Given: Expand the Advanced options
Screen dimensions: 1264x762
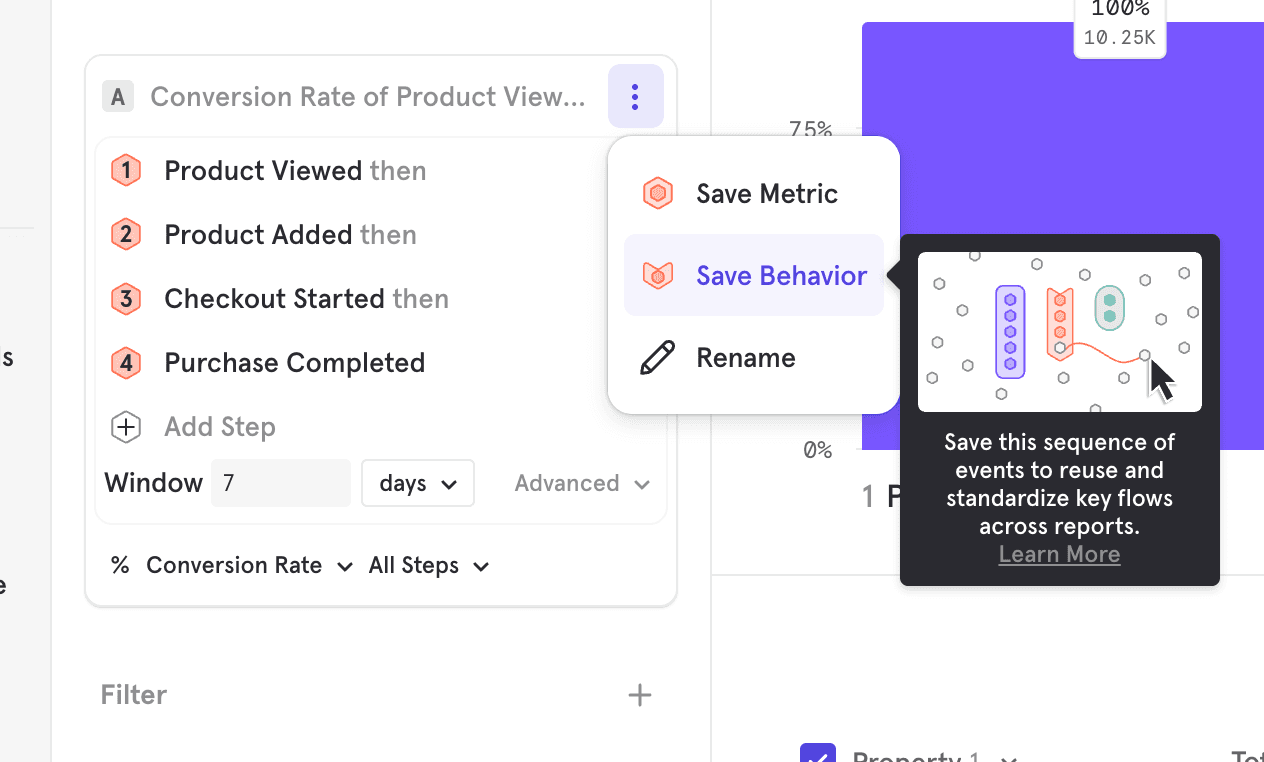Looking at the screenshot, I should click(x=581, y=483).
